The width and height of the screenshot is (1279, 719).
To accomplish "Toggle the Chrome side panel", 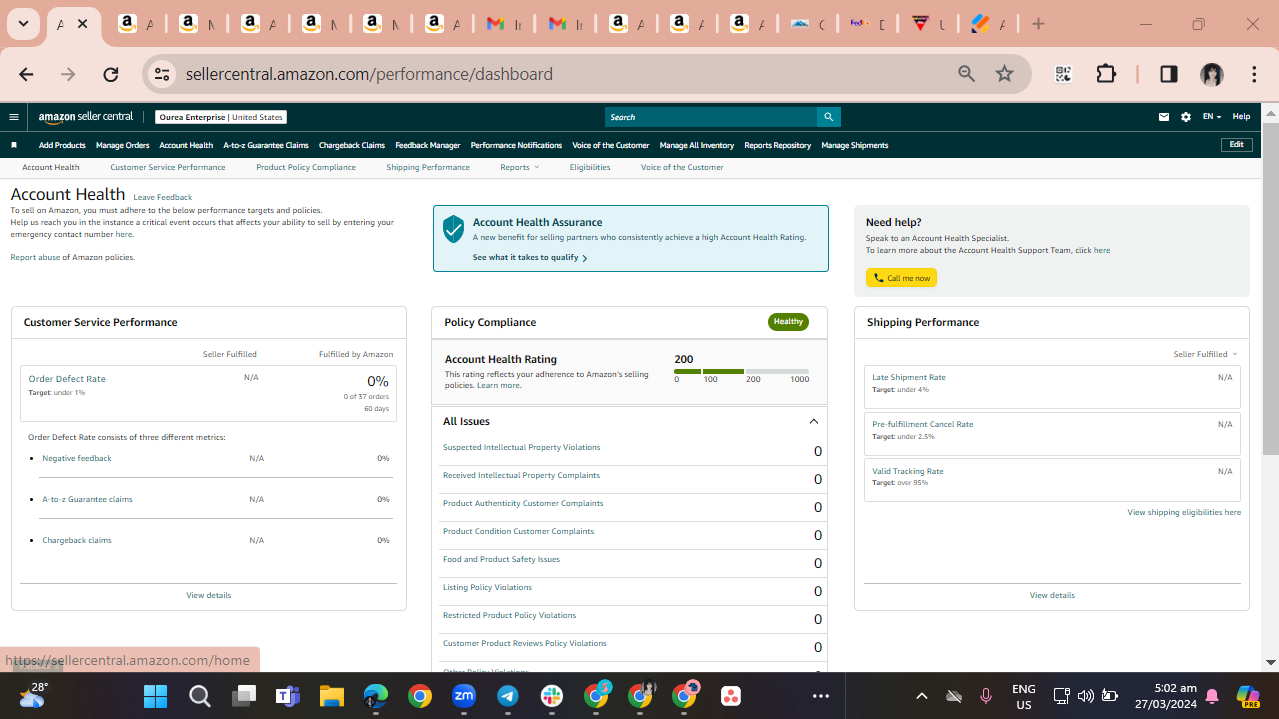I will 1169,74.
